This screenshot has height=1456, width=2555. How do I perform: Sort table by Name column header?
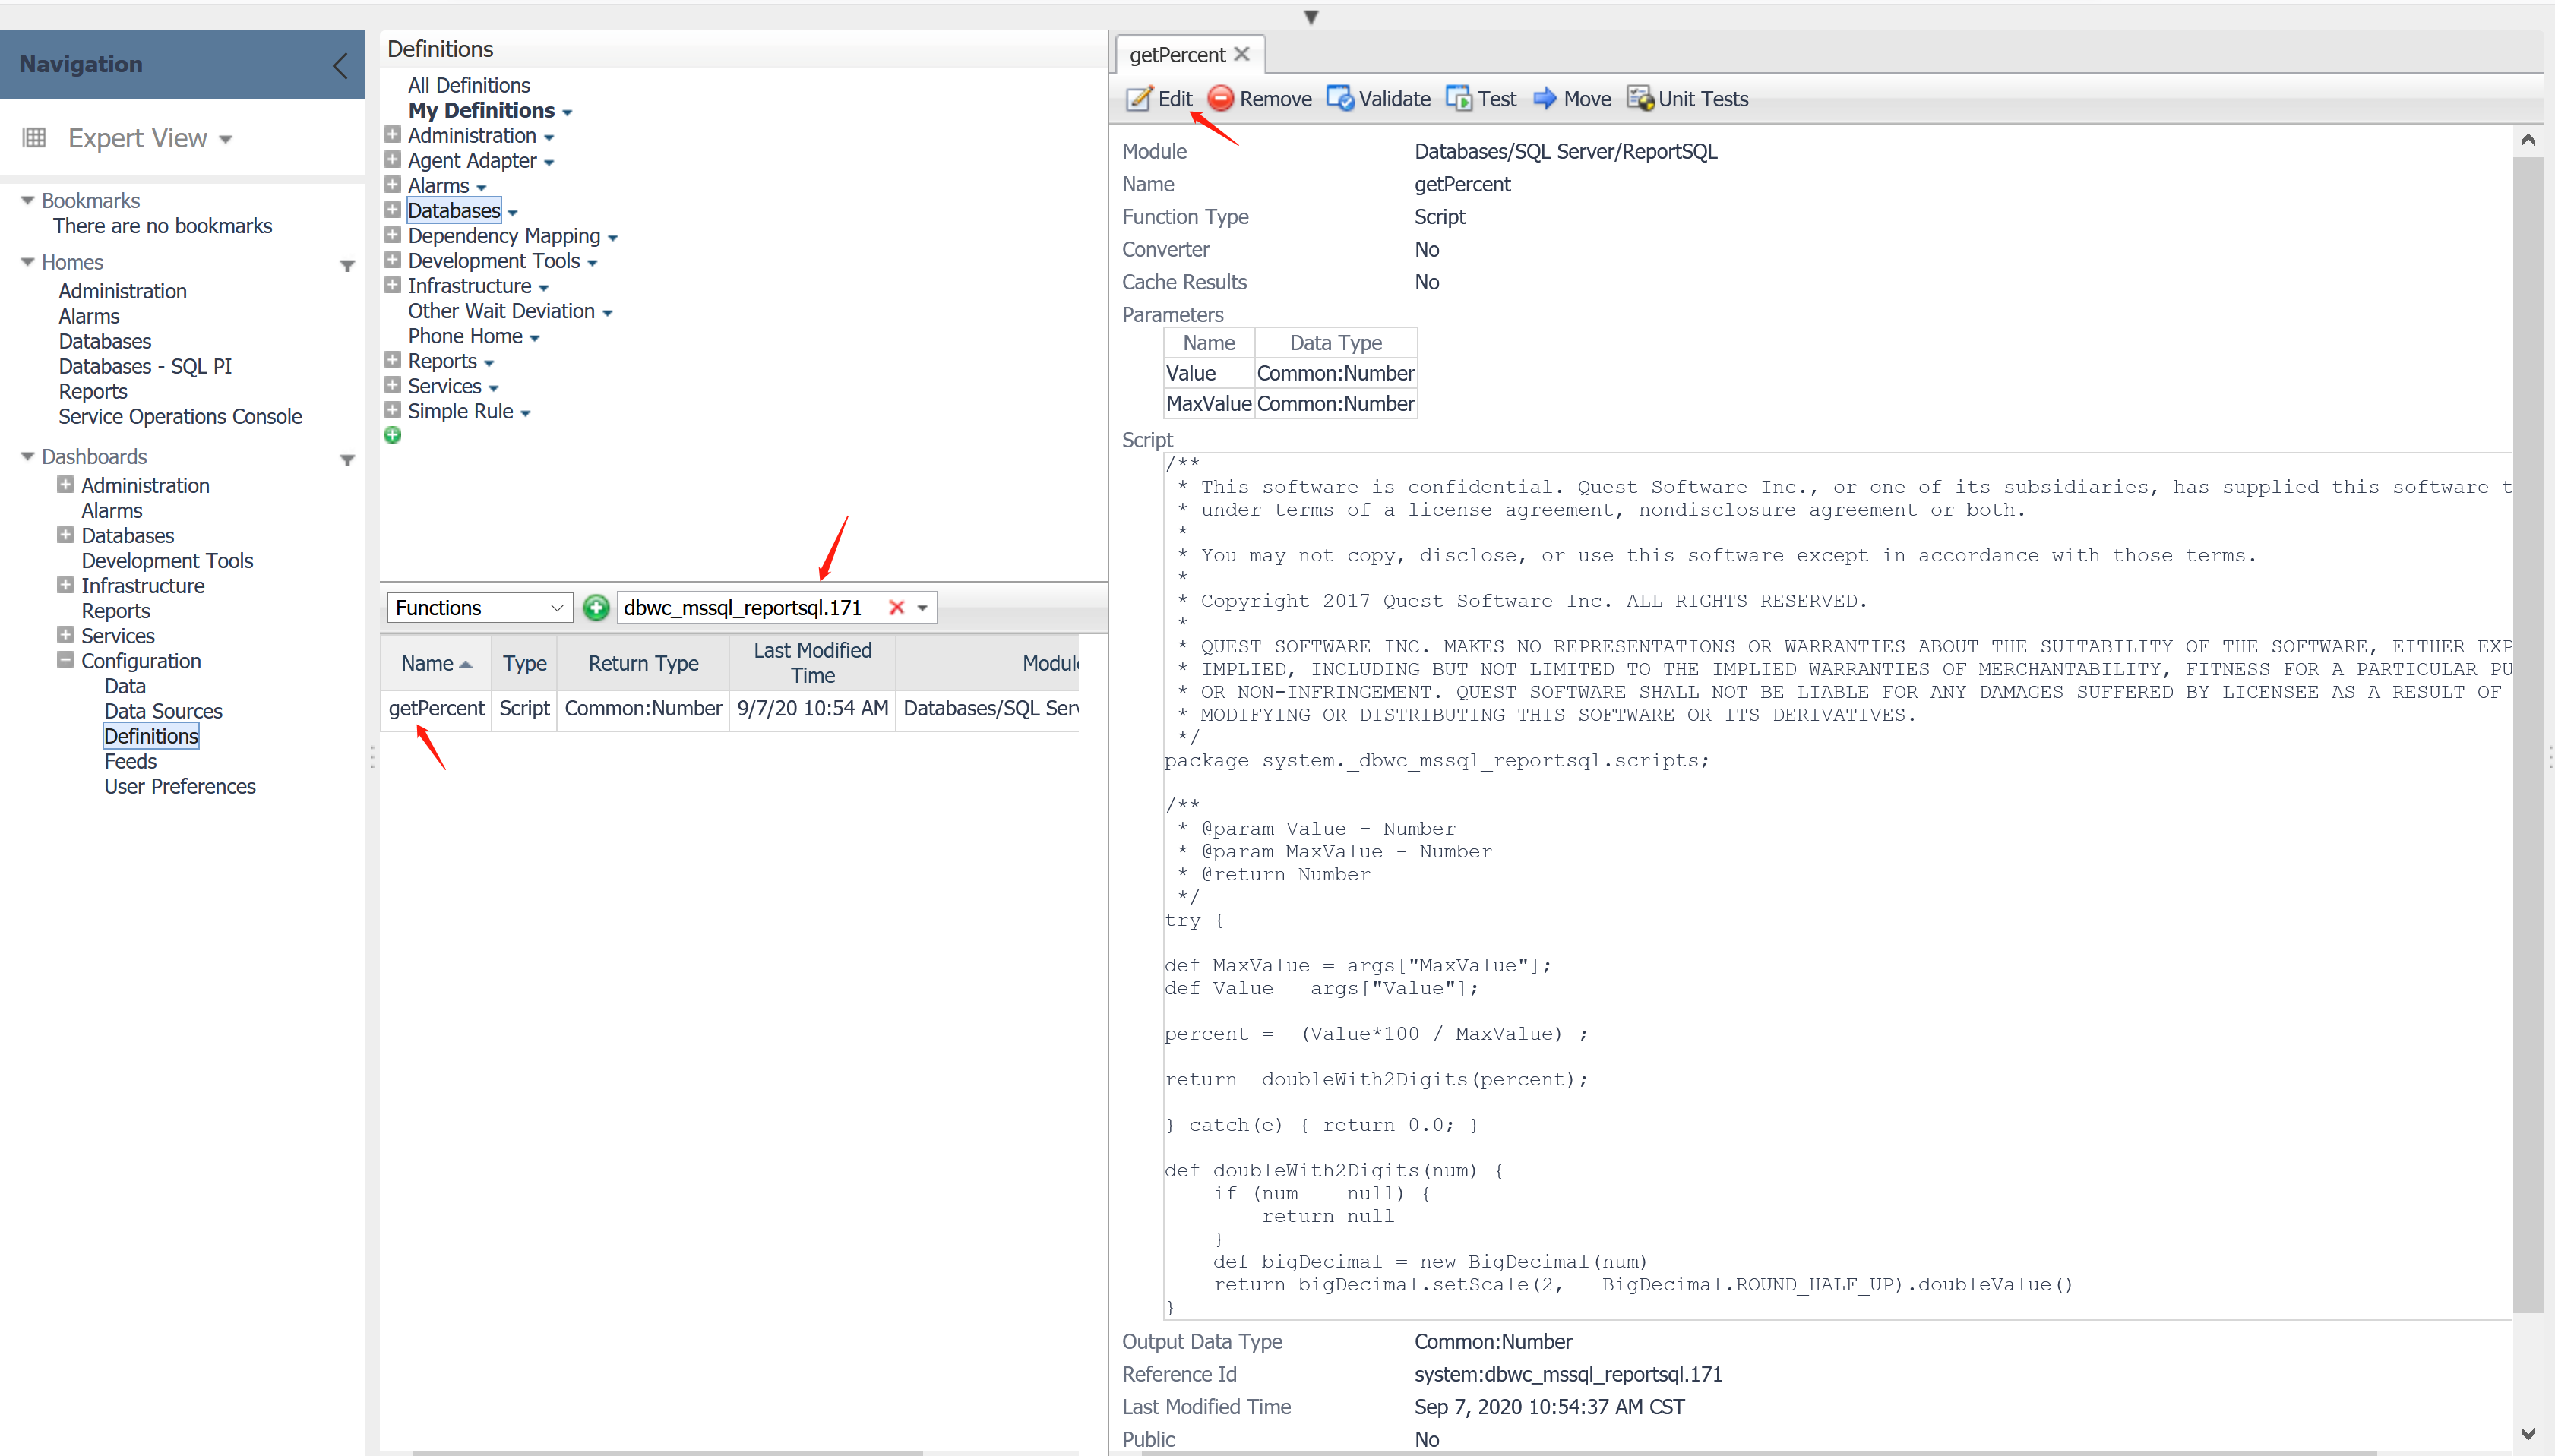[428, 664]
